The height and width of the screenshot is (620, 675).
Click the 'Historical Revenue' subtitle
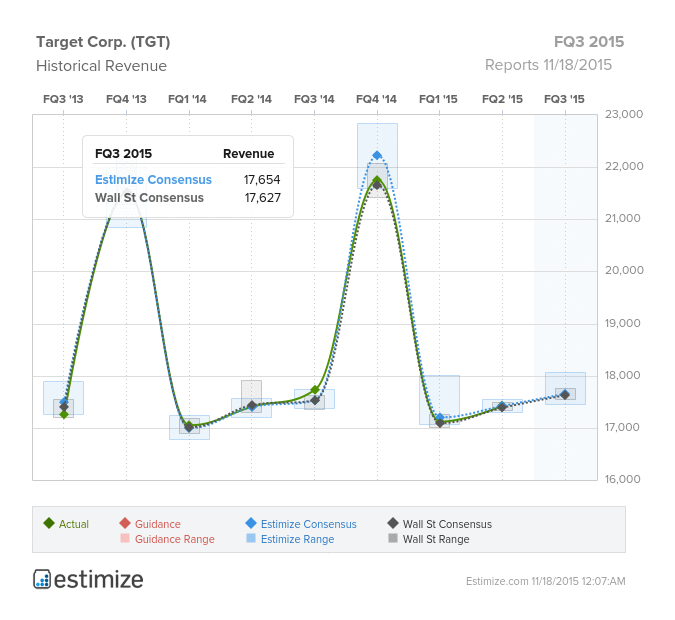[x=102, y=66]
